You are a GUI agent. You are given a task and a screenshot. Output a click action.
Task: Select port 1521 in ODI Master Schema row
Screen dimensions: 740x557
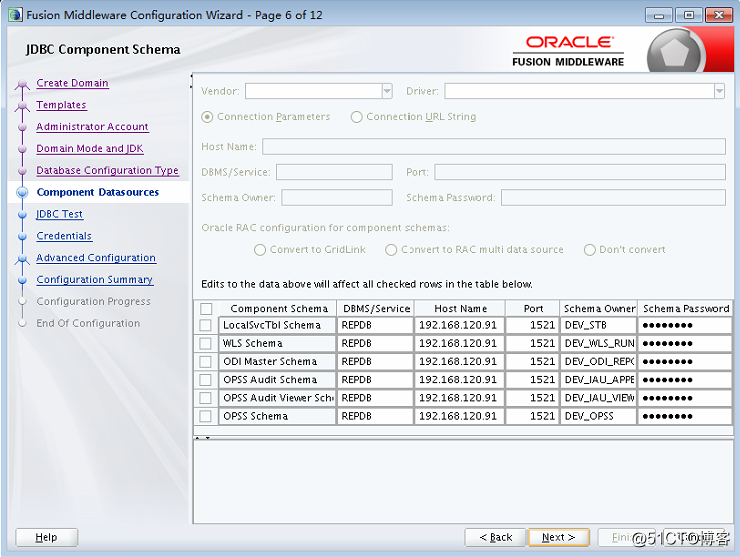coord(533,362)
